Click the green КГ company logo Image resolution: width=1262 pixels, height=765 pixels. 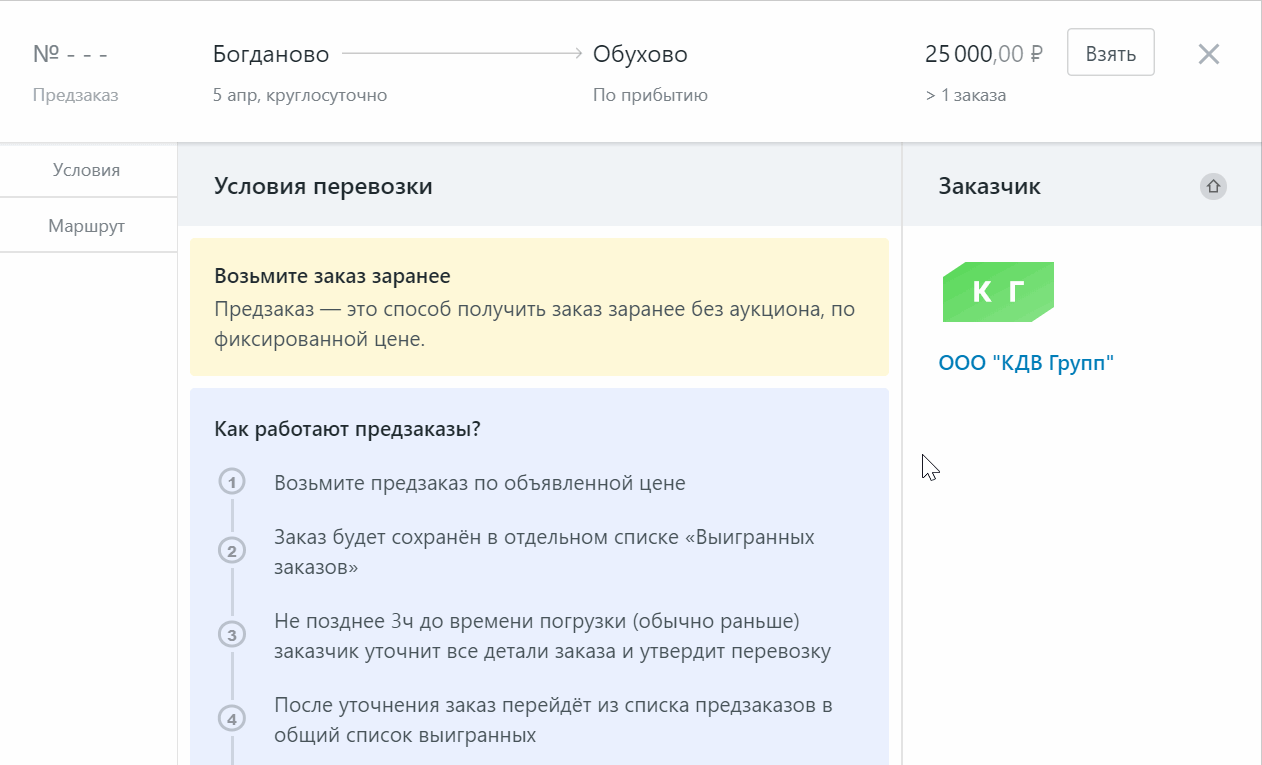tap(998, 292)
